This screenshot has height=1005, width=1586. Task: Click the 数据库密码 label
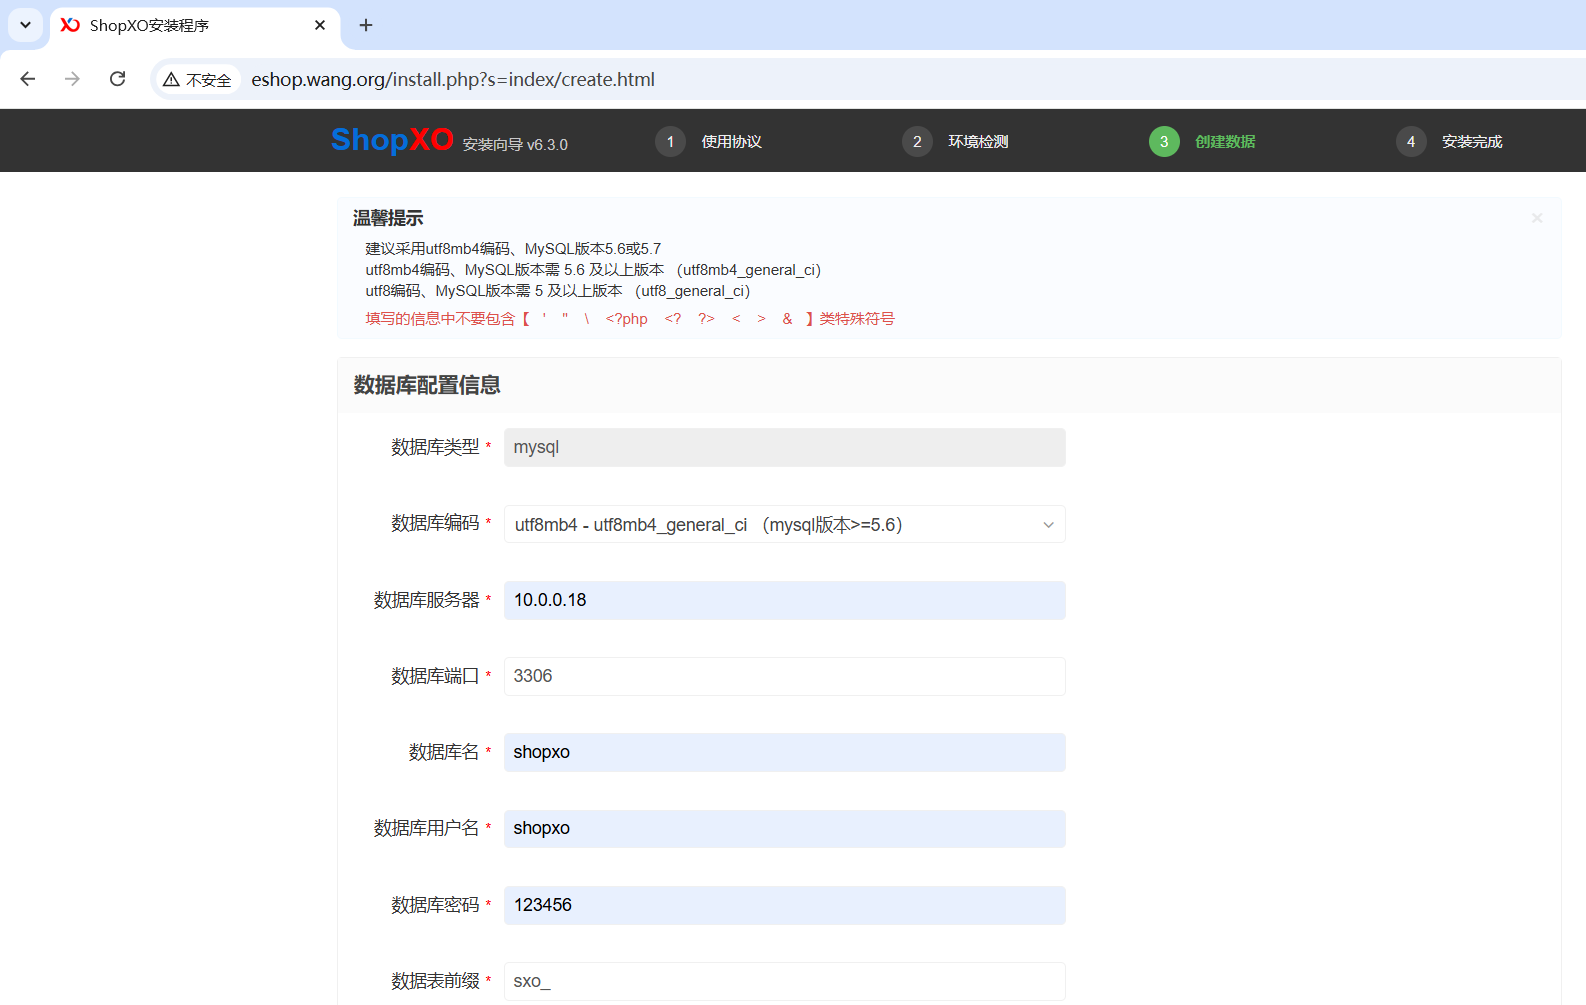(x=435, y=905)
